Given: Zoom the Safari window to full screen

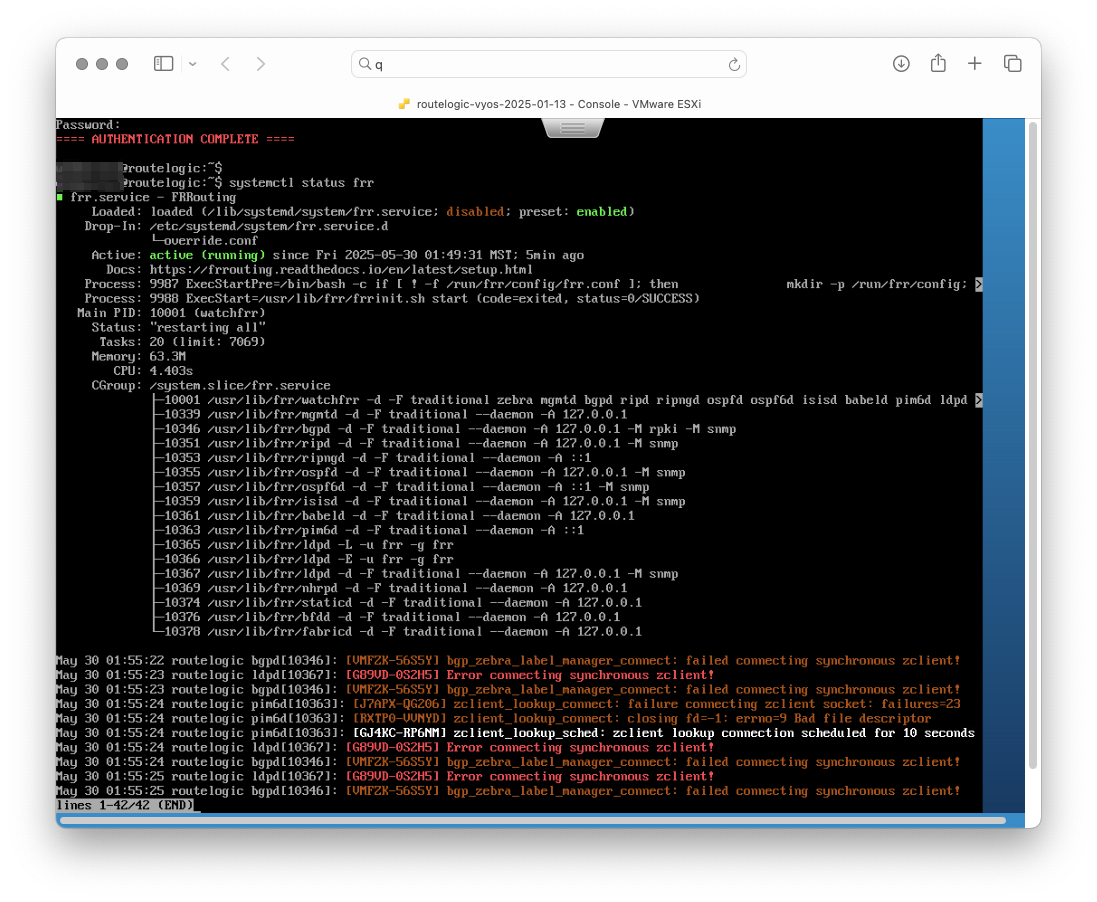Looking at the screenshot, I should click(x=122, y=64).
